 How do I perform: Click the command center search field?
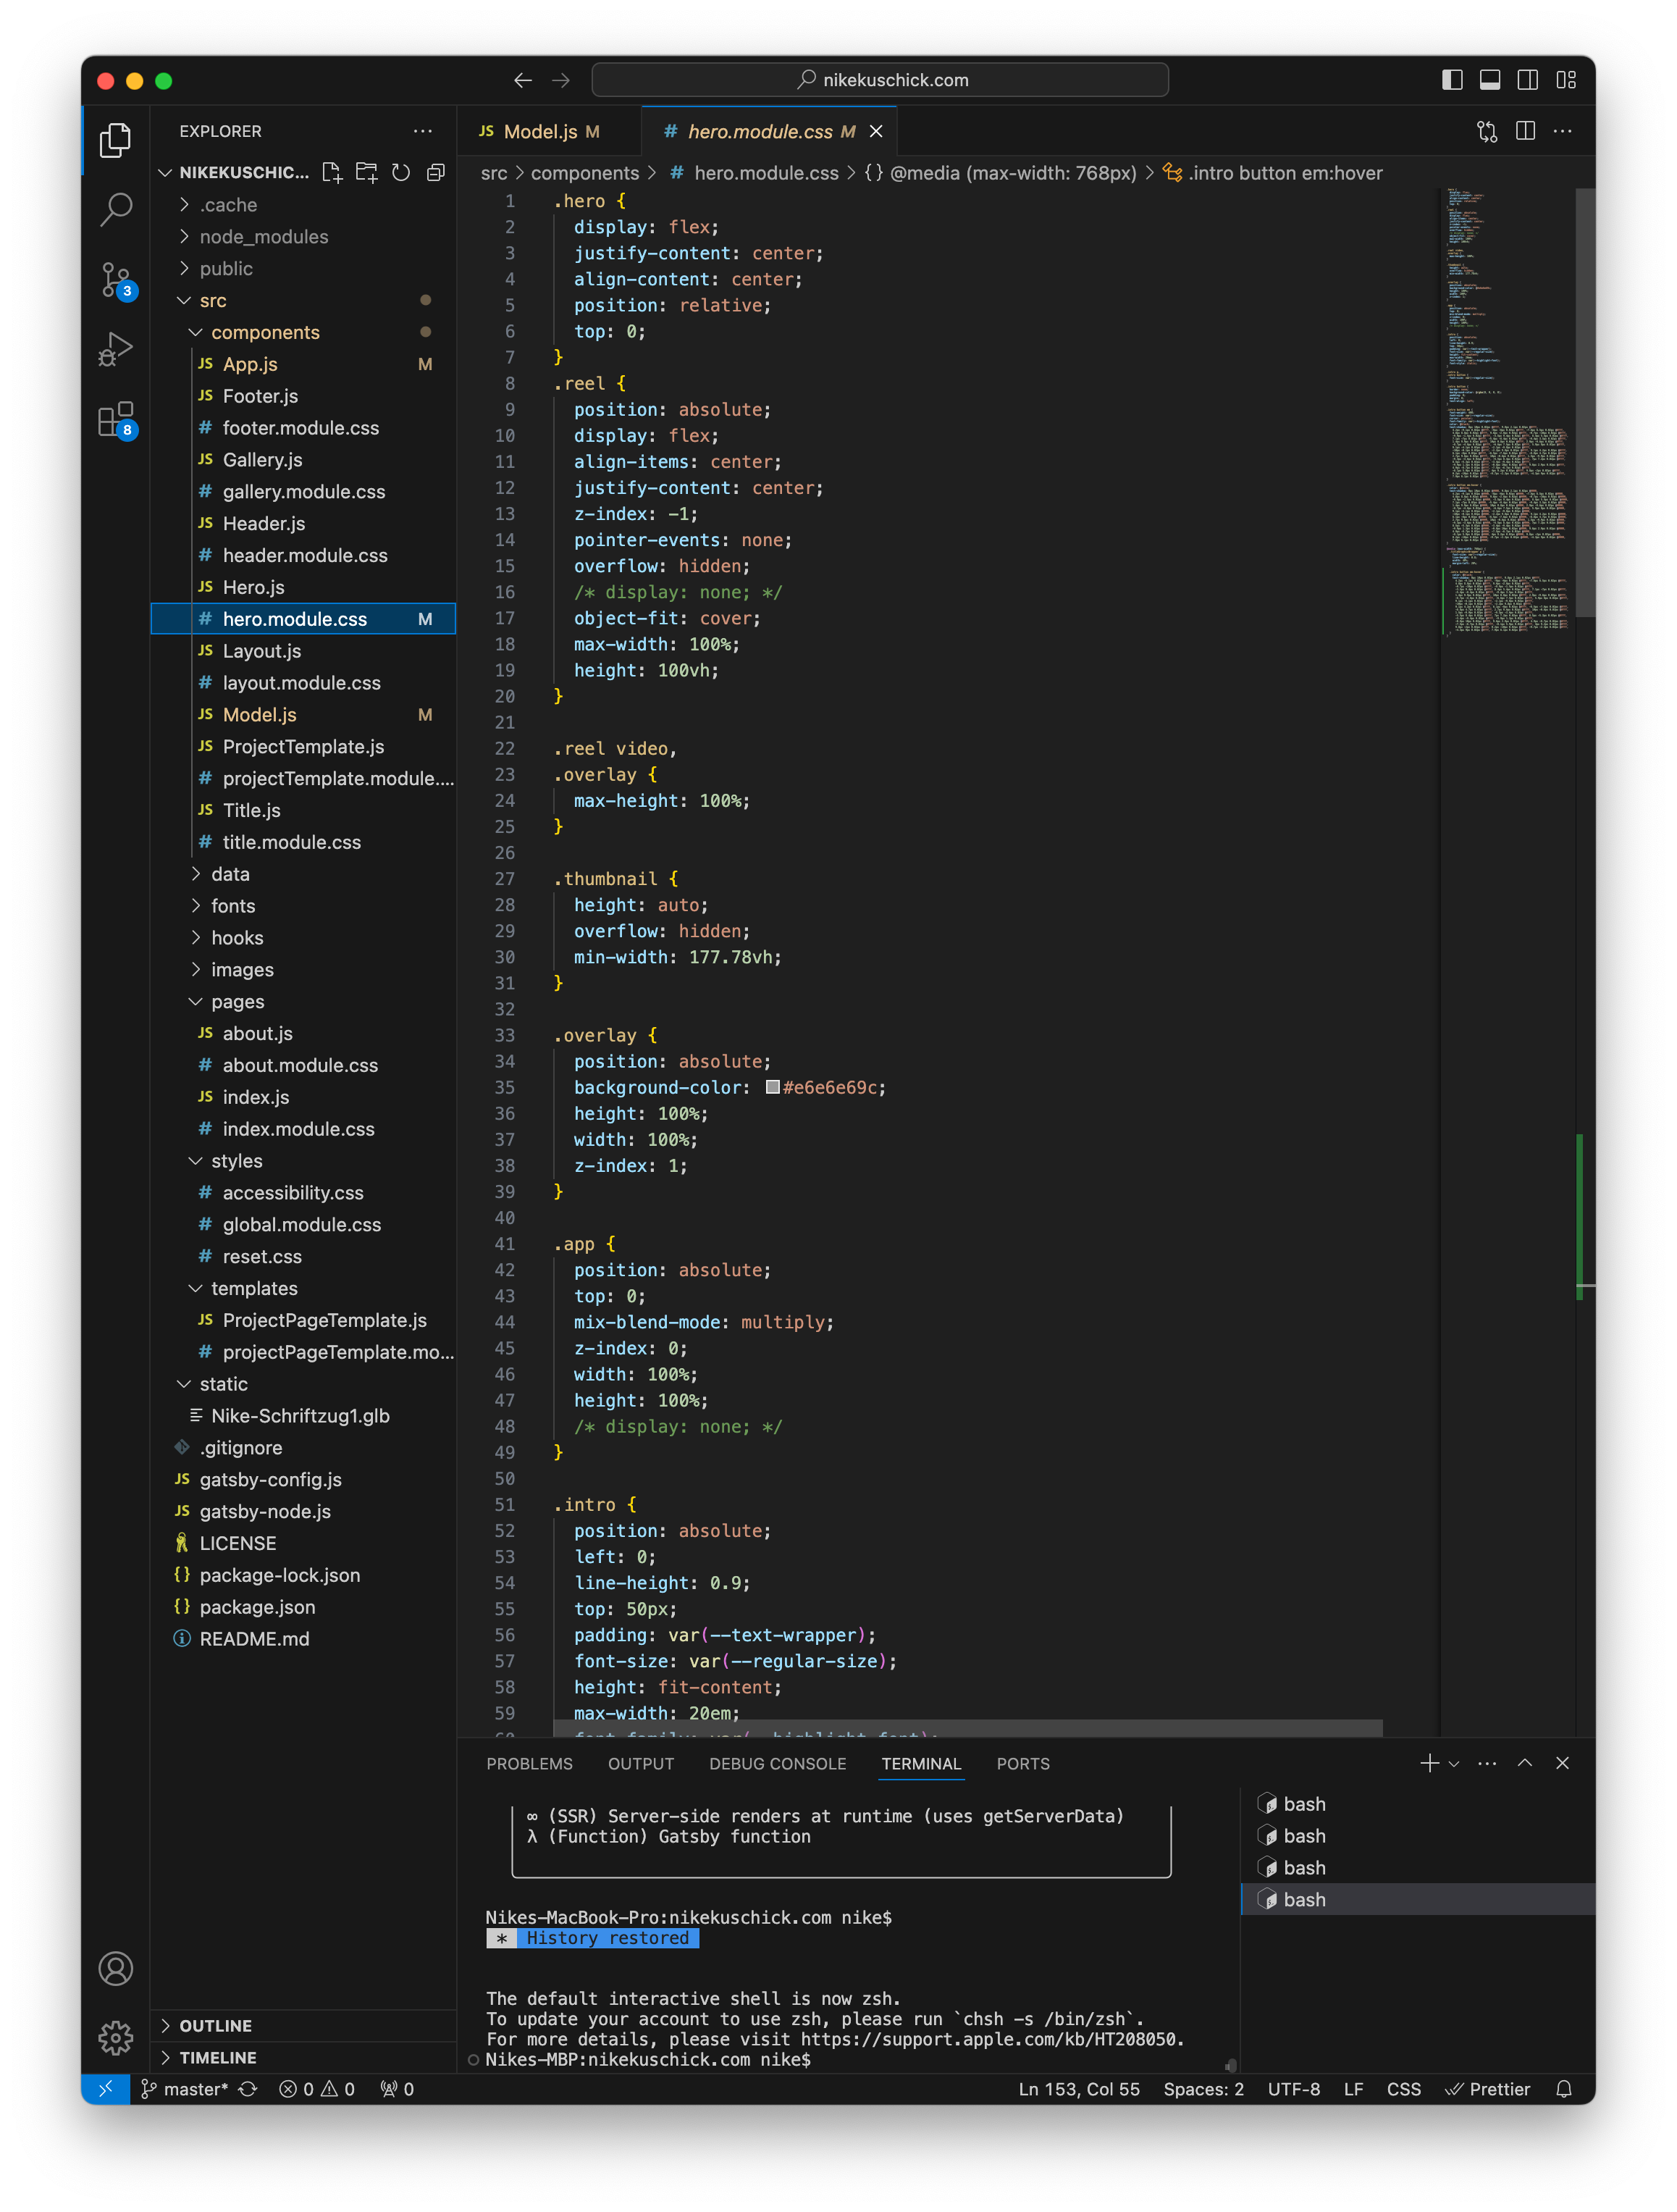tap(880, 80)
